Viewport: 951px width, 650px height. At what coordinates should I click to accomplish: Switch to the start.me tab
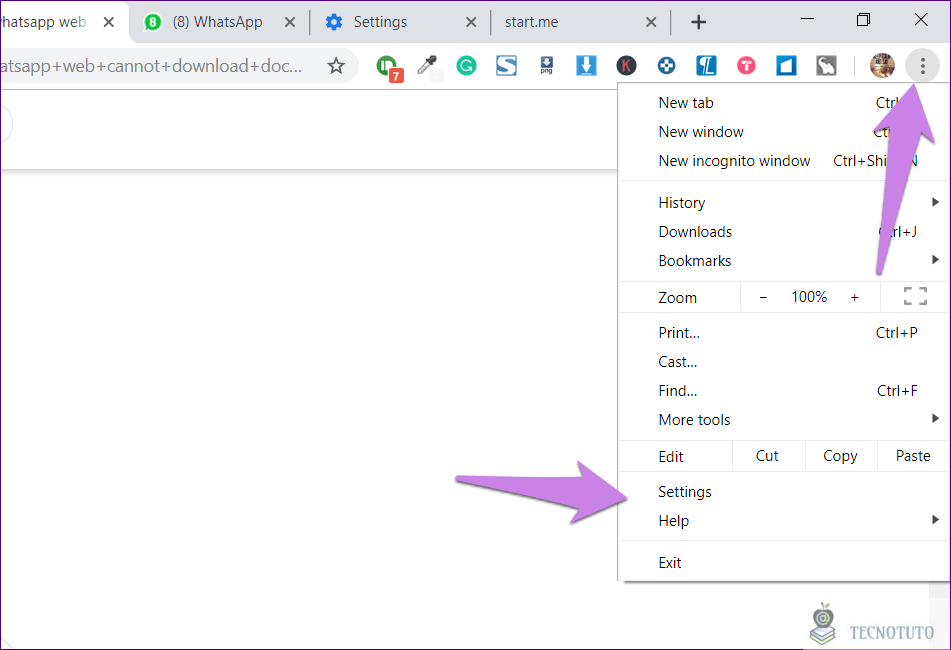click(x=579, y=22)
